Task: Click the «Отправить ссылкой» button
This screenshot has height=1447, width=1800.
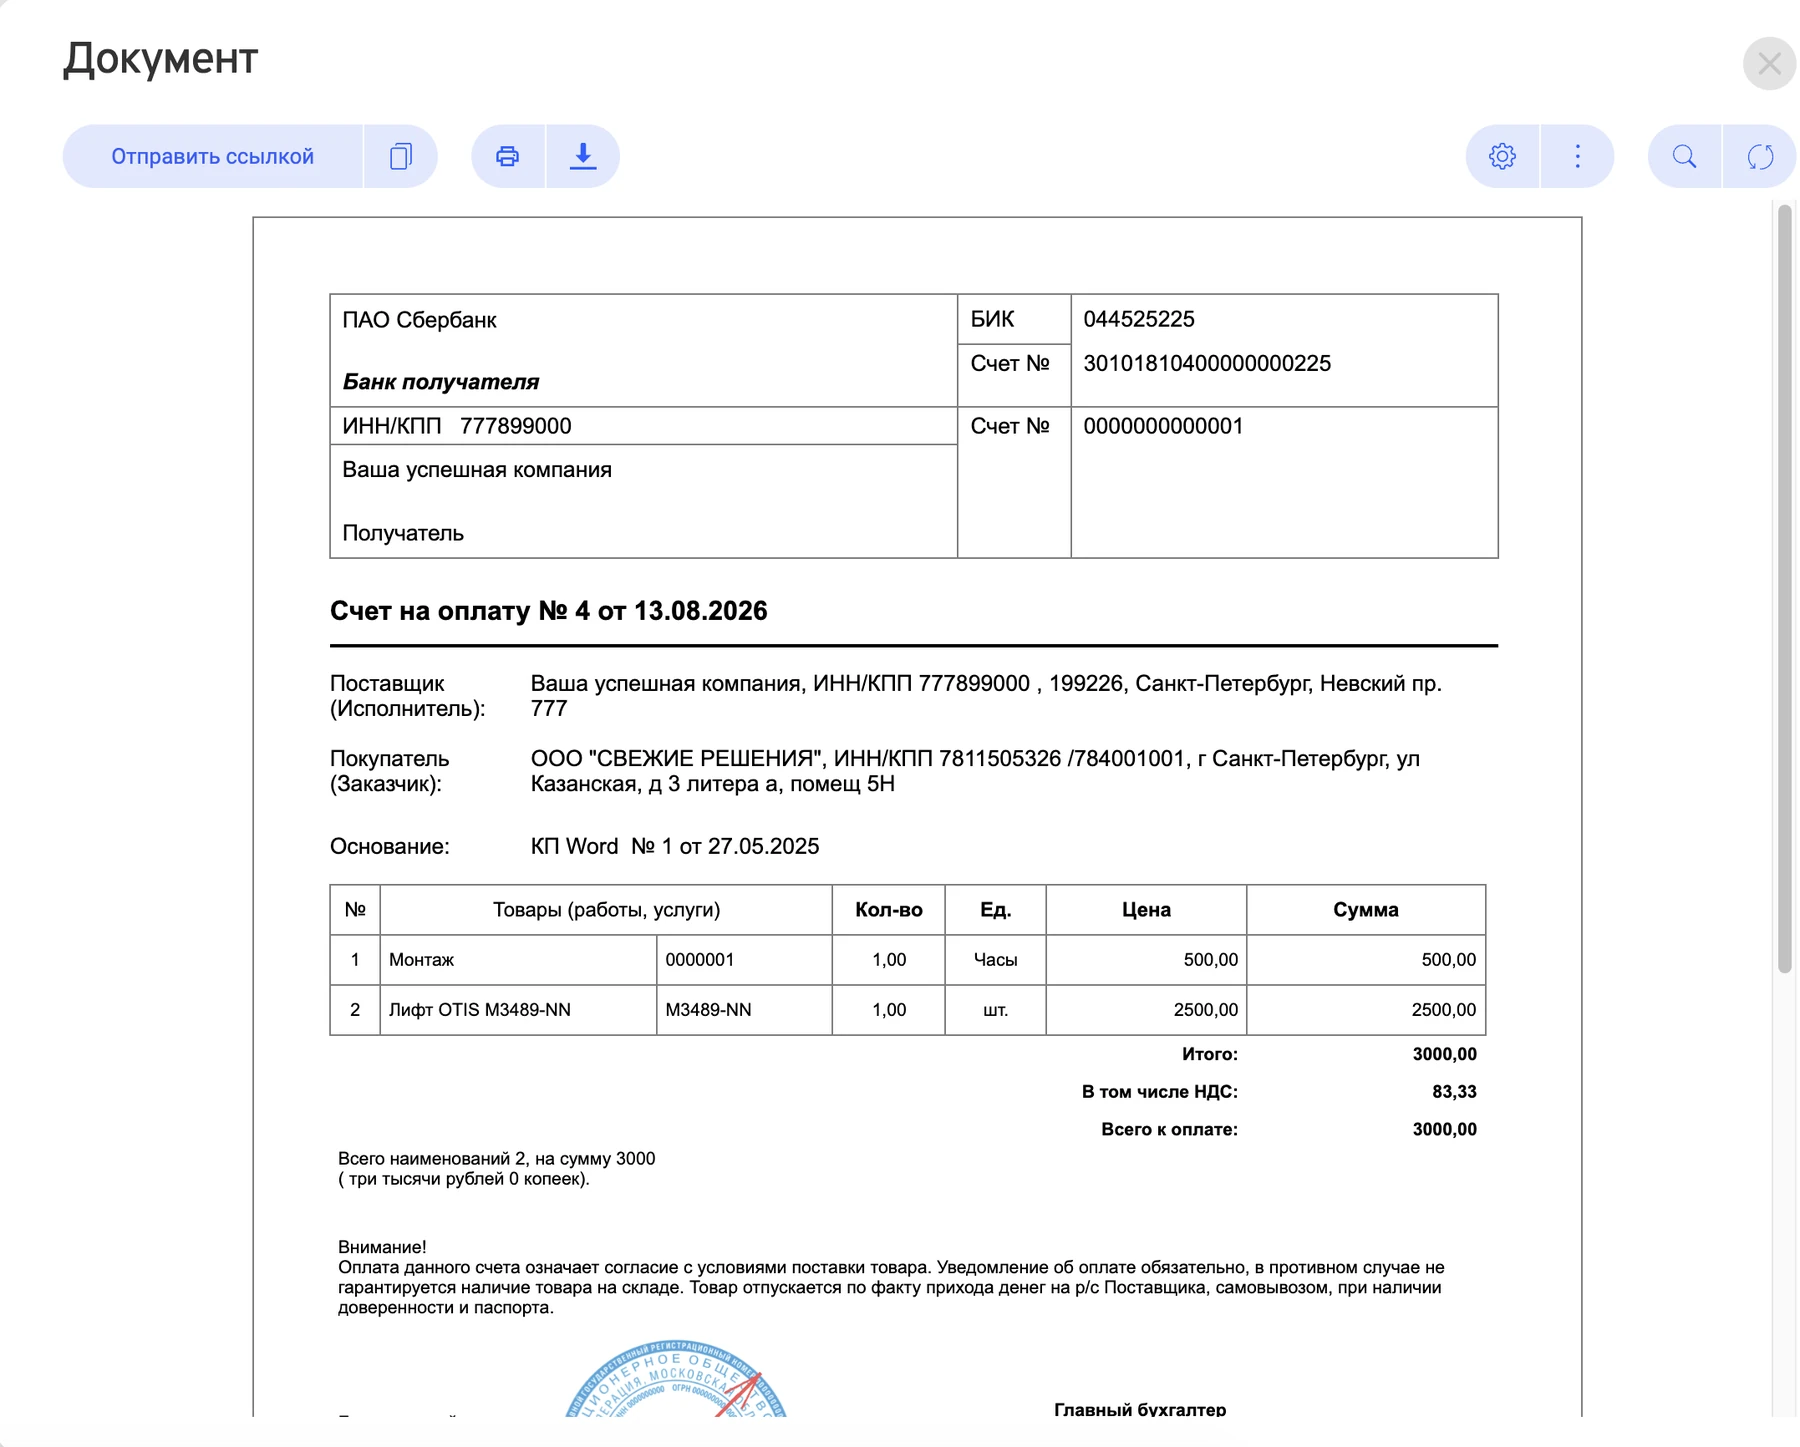Action: 212,156
